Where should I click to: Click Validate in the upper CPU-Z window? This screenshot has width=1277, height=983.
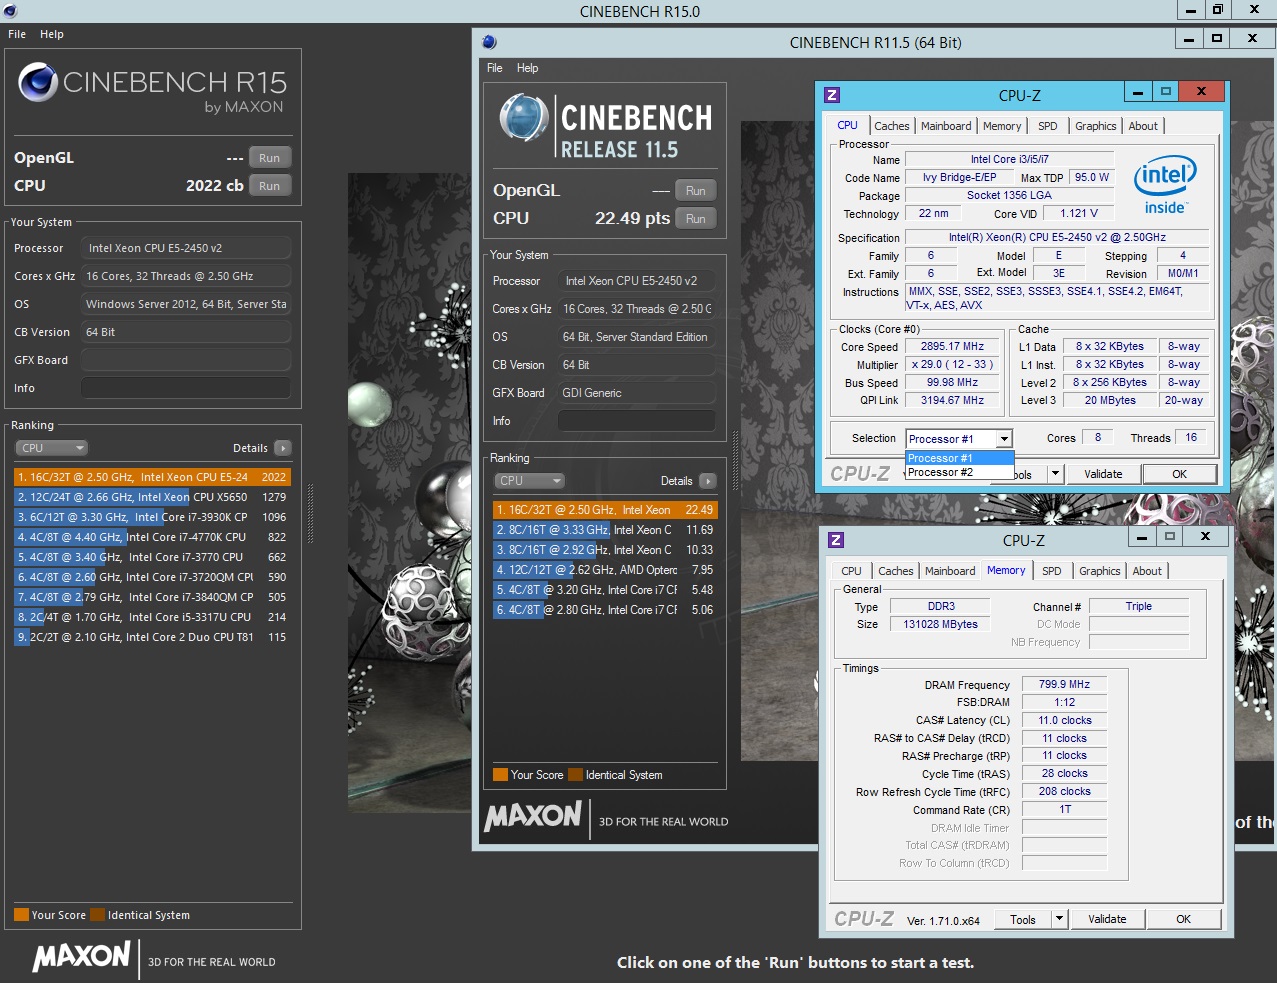coord(1103,474)
